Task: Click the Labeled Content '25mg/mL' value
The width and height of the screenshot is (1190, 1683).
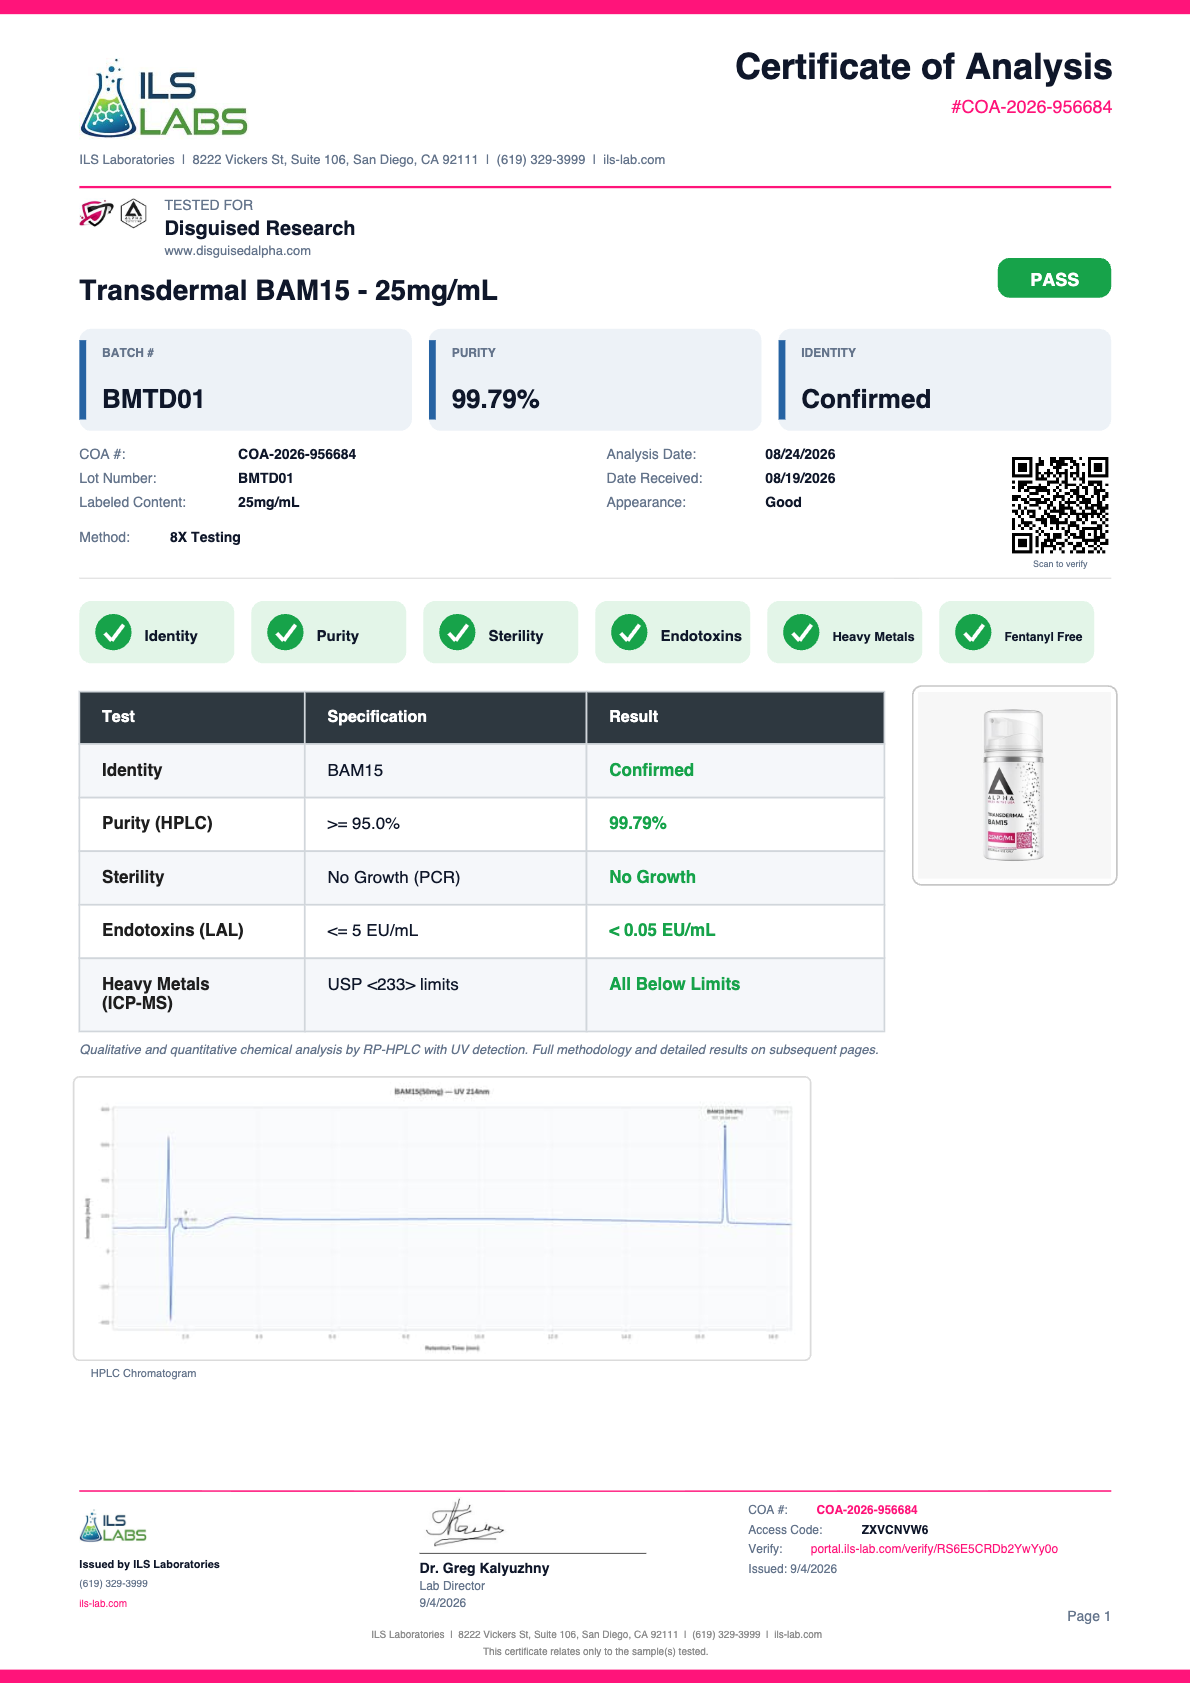Action: click(268, 502)
